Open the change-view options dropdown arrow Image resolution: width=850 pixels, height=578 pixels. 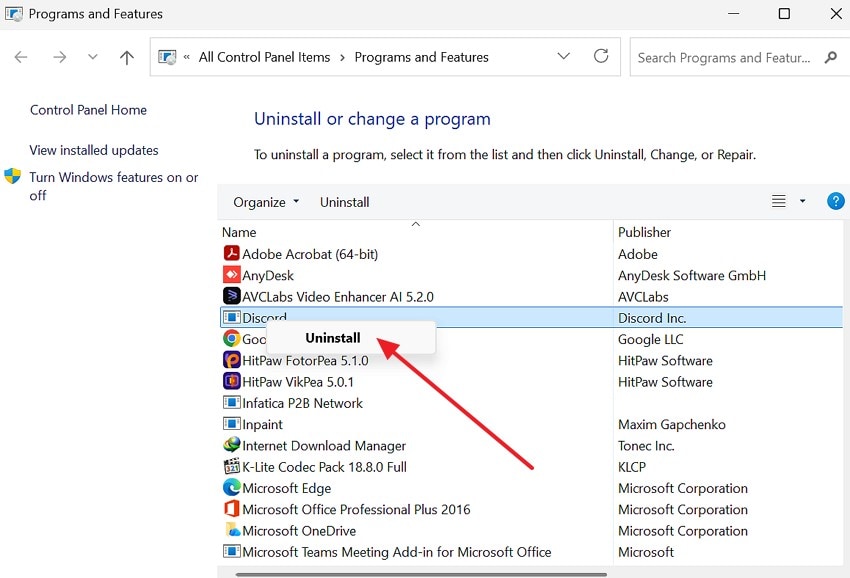pos(801,201)
